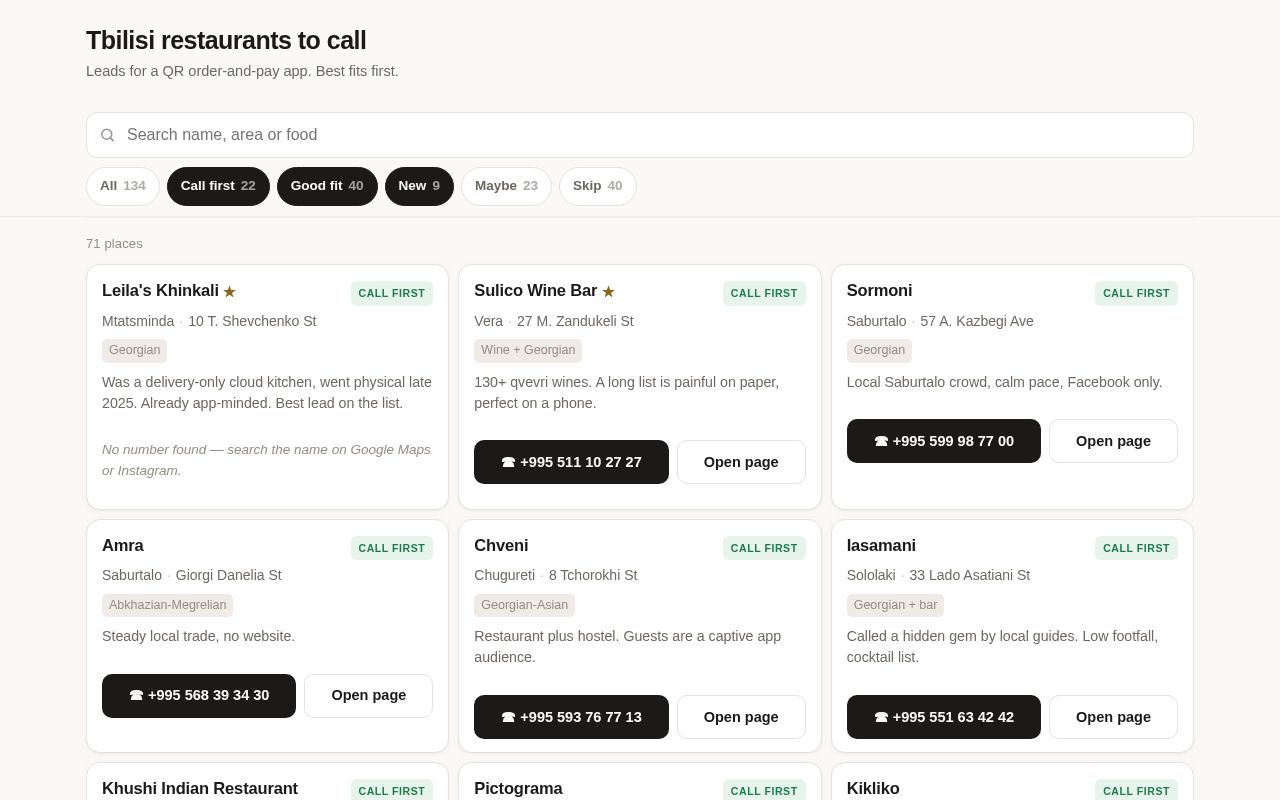Click the Khushi Indian Restaurant title
This screenshot has width=1280, height=800.
200,789
